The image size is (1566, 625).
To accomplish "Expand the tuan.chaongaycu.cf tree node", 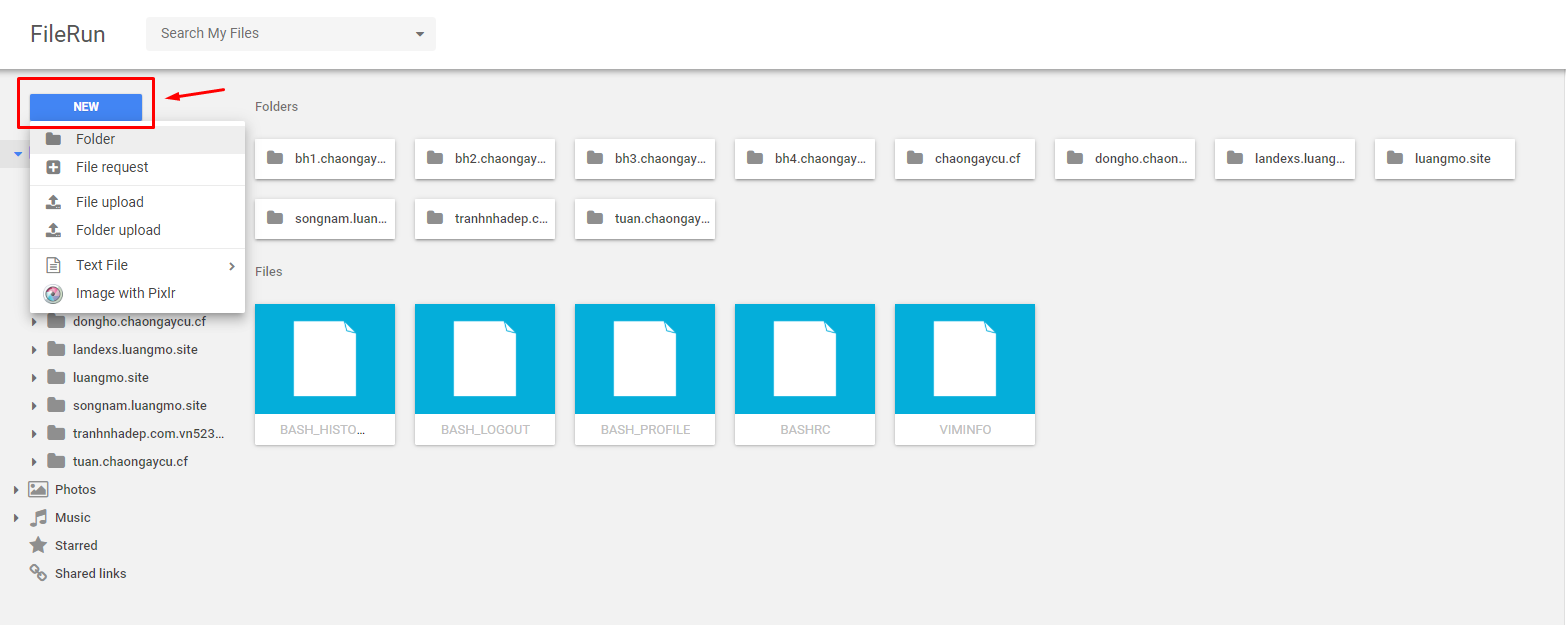I will click(34, 462).
